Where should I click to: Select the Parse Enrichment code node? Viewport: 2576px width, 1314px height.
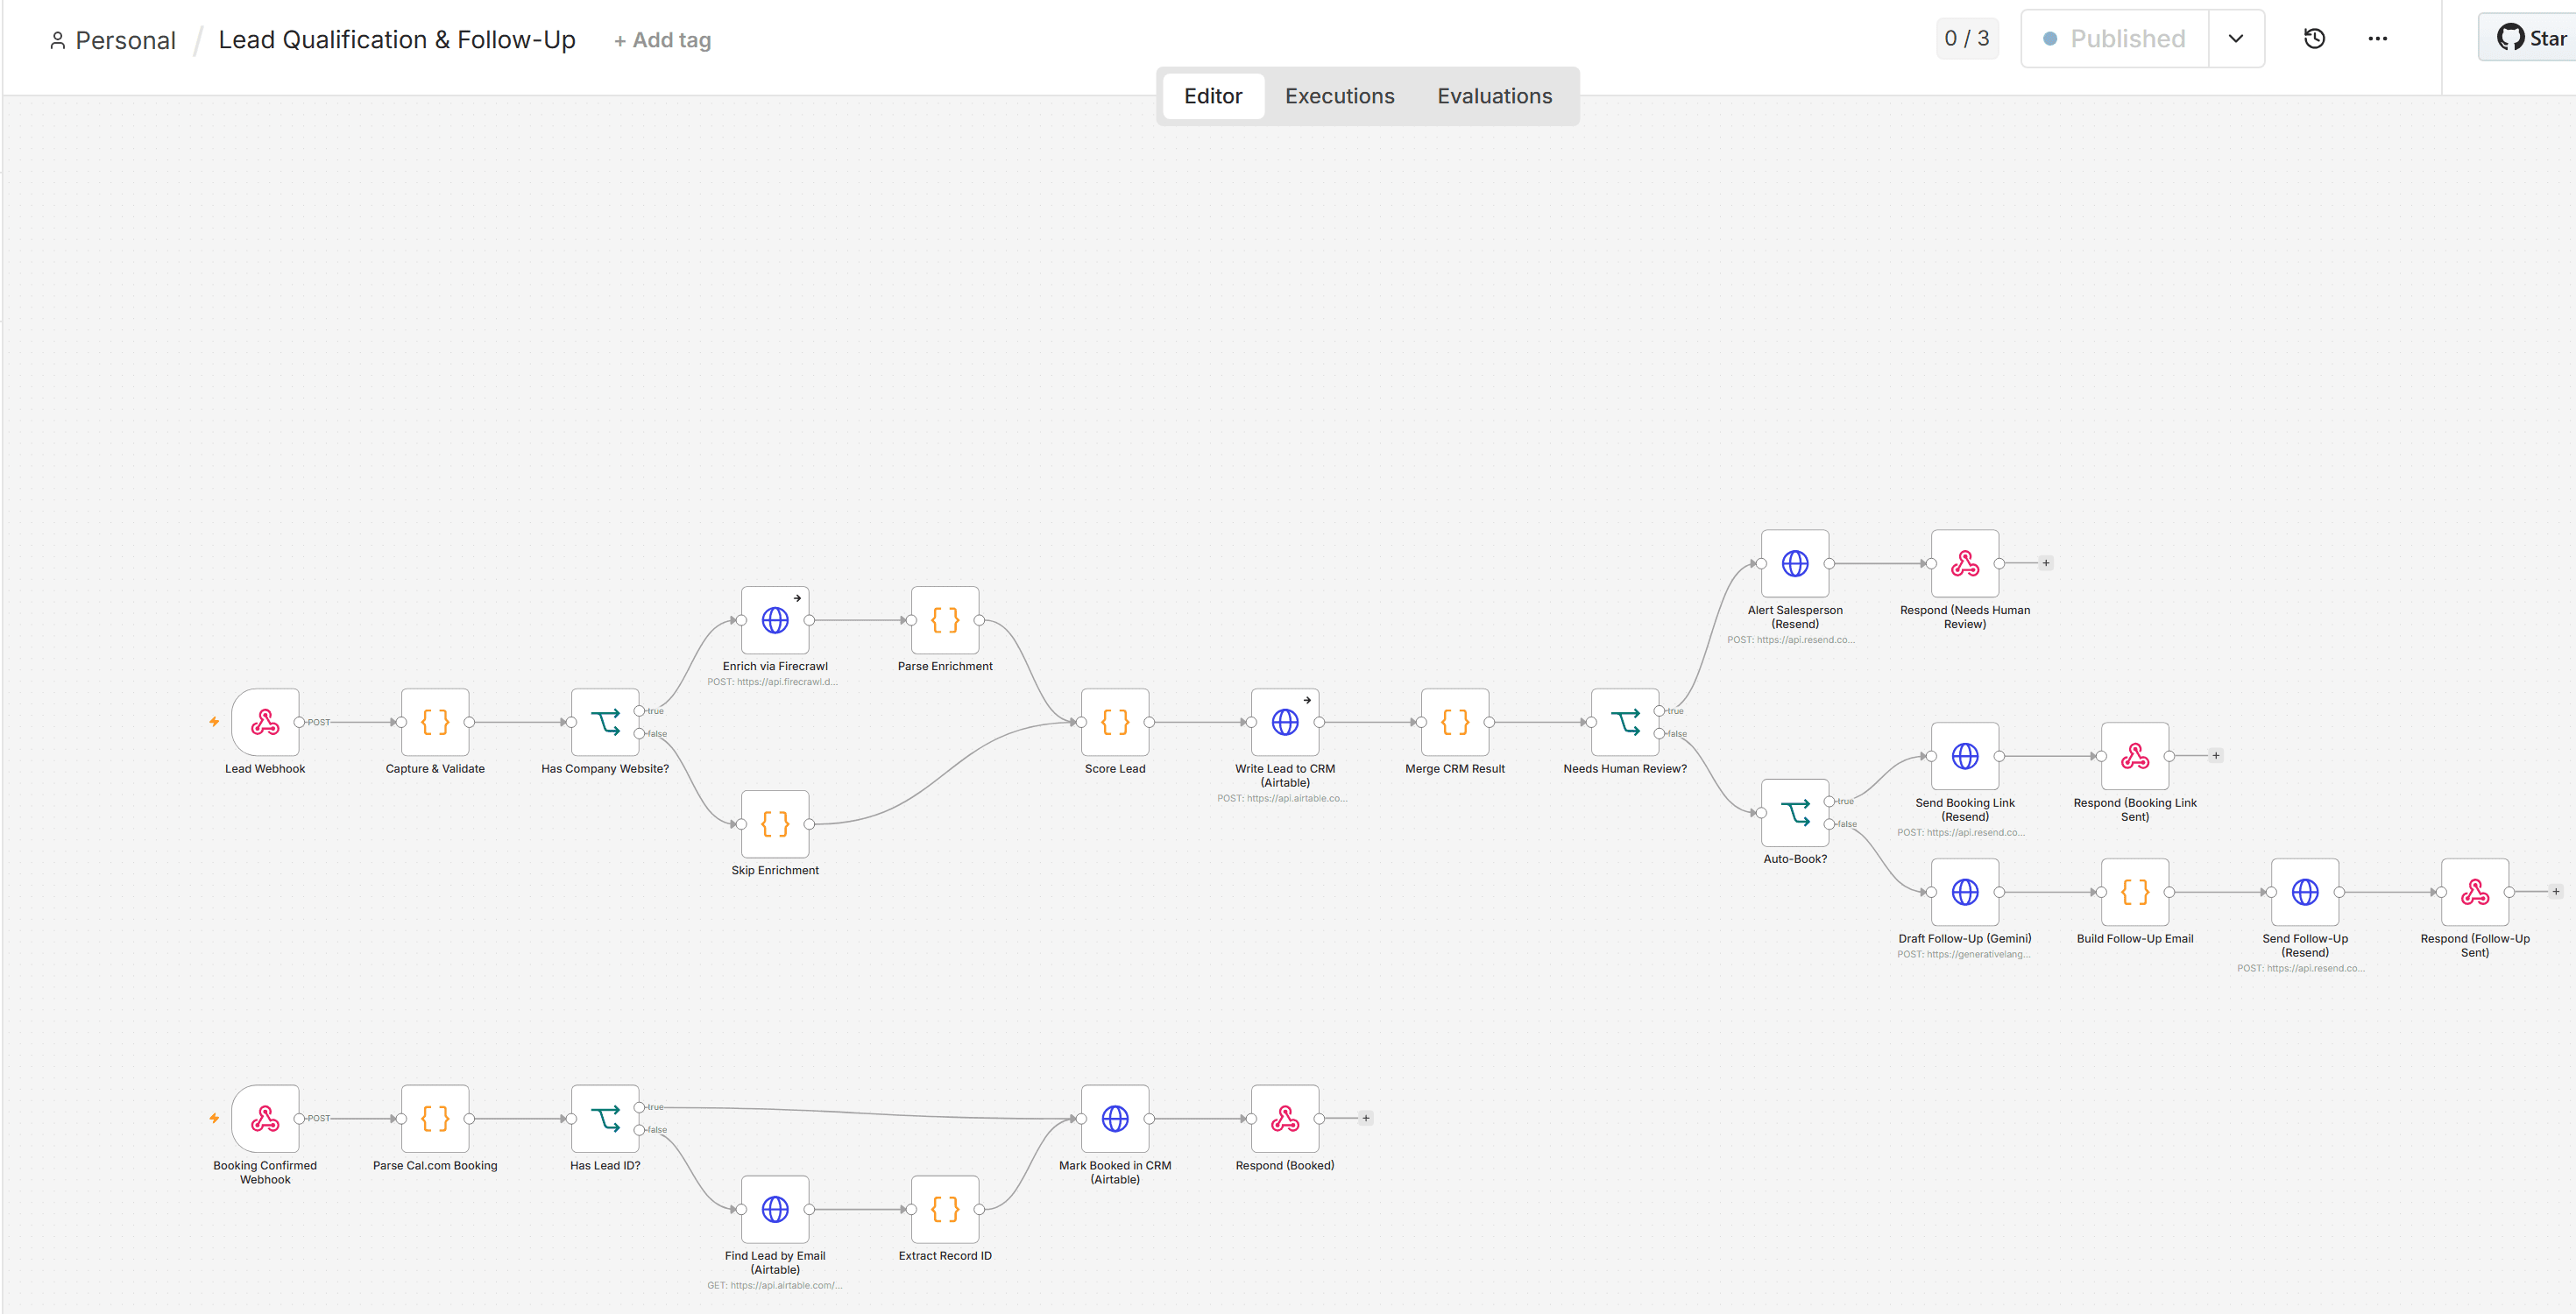(945, 620)
